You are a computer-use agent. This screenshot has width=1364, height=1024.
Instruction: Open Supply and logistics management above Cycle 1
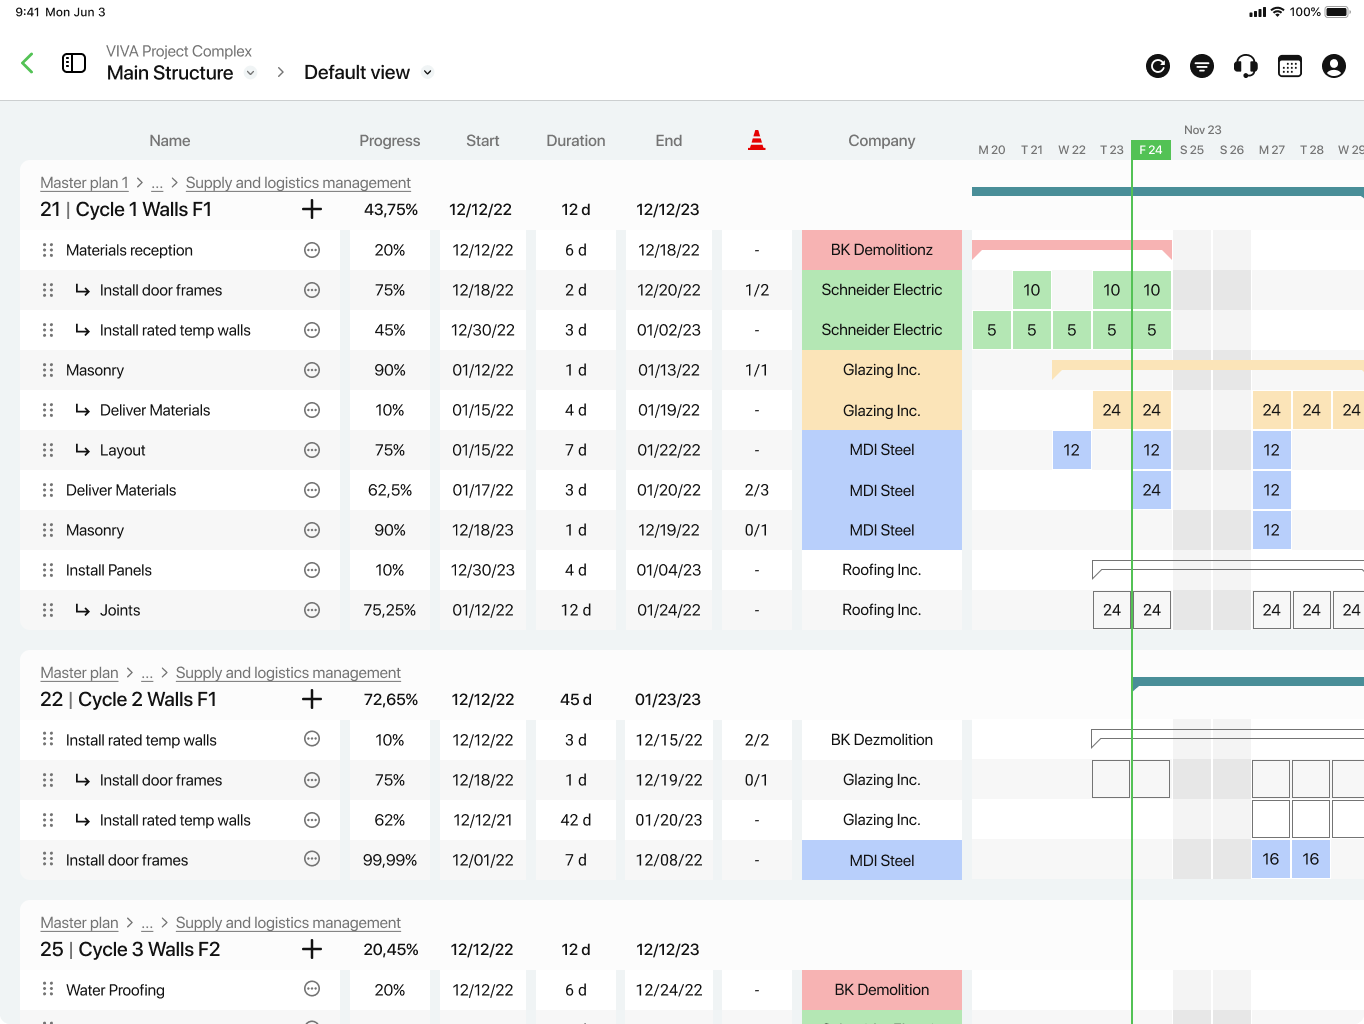298,183
